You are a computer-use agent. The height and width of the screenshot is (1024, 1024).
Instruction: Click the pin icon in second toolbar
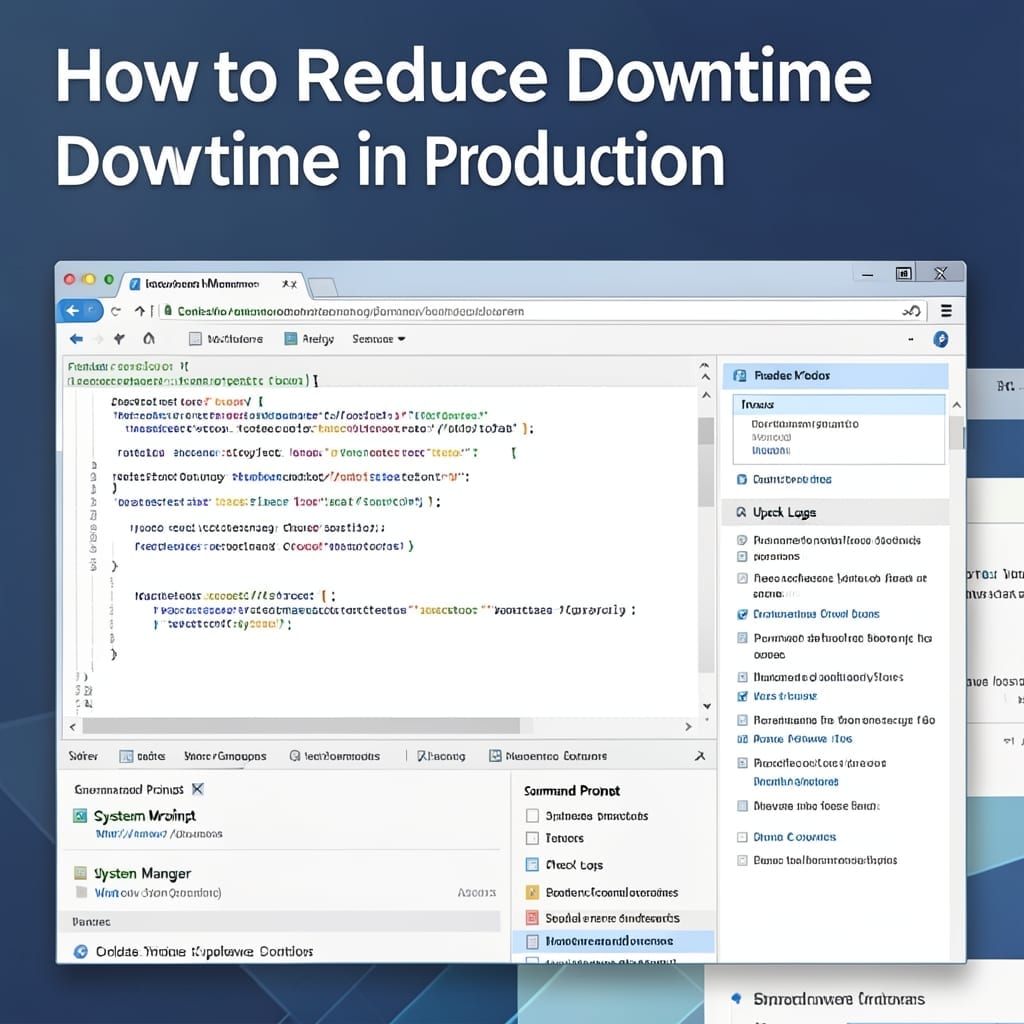(120, 338)
